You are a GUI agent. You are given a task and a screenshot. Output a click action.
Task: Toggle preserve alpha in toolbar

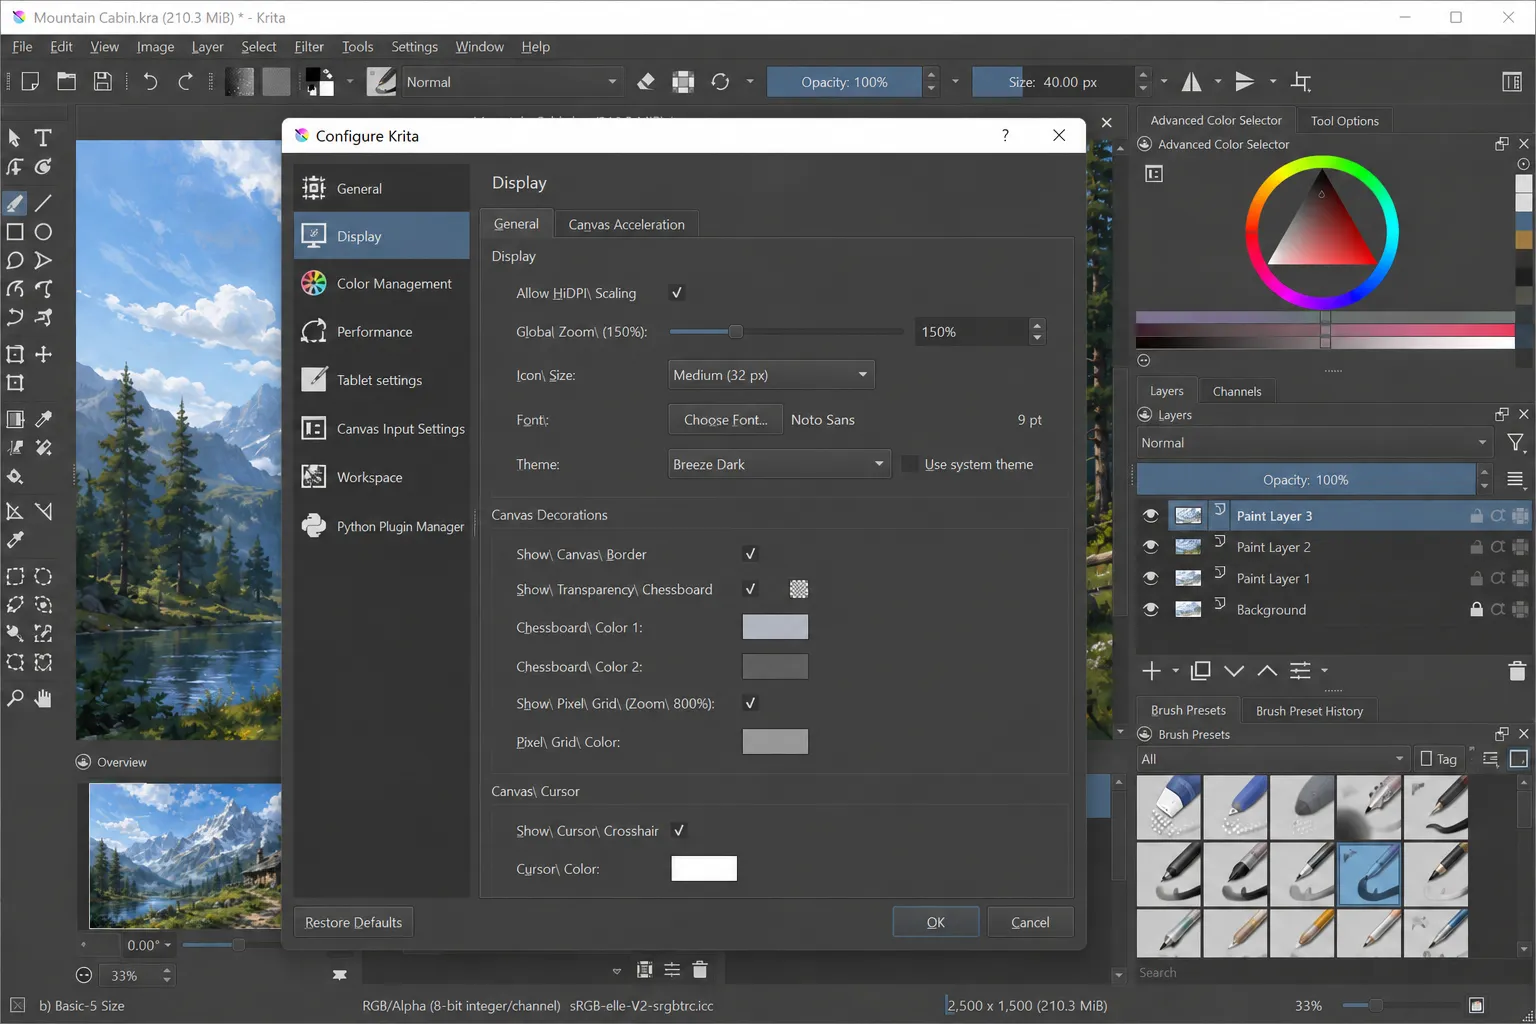coord(683,82)
